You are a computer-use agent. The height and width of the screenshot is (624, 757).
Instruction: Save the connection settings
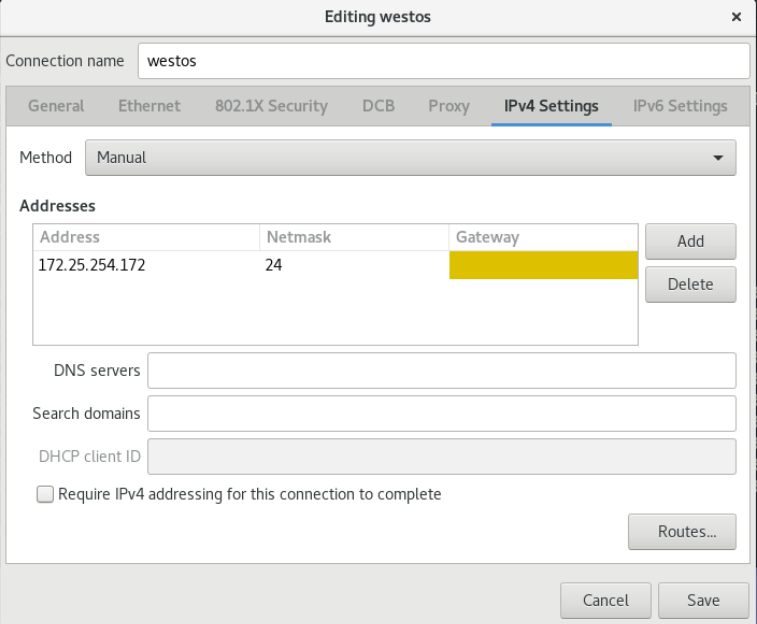pos(703,600)
